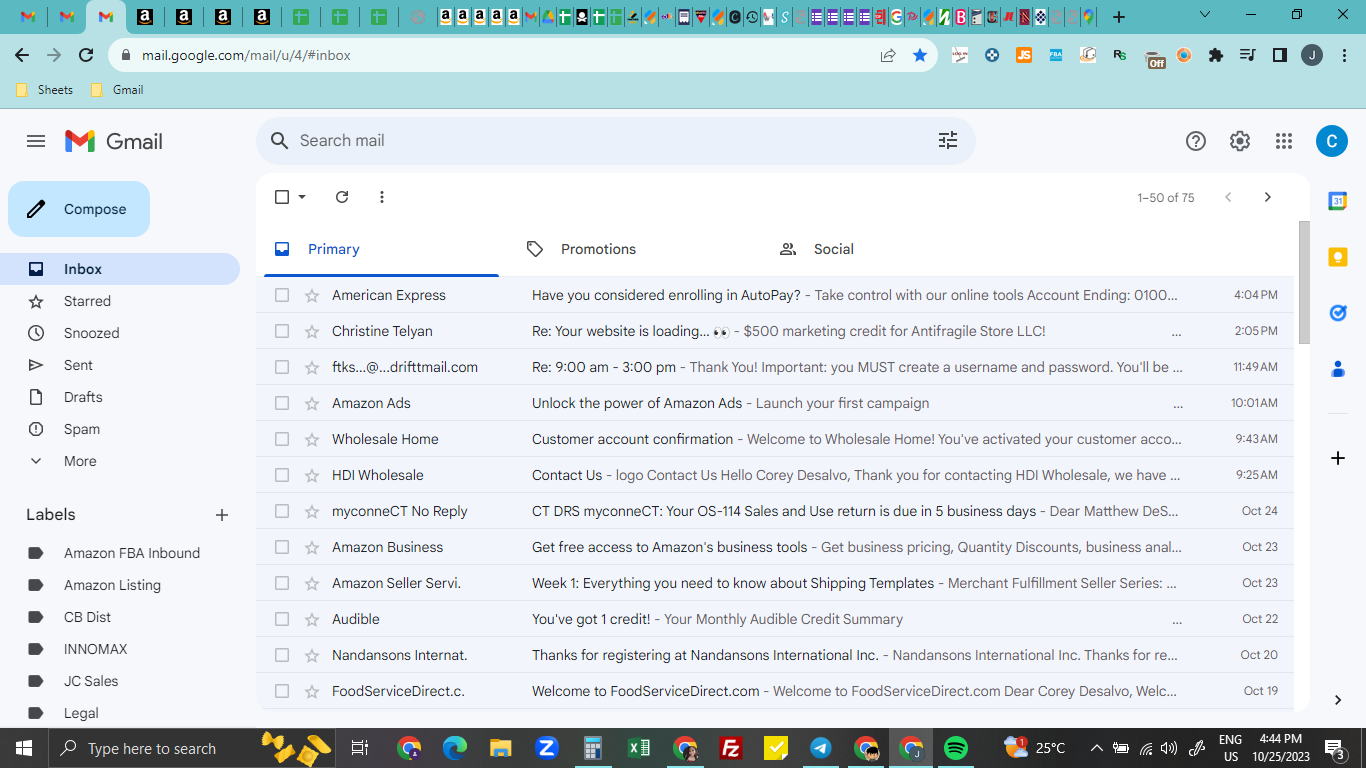Reload the browser page
This screenshot has width=1366, height=768.
pos(86,56)
